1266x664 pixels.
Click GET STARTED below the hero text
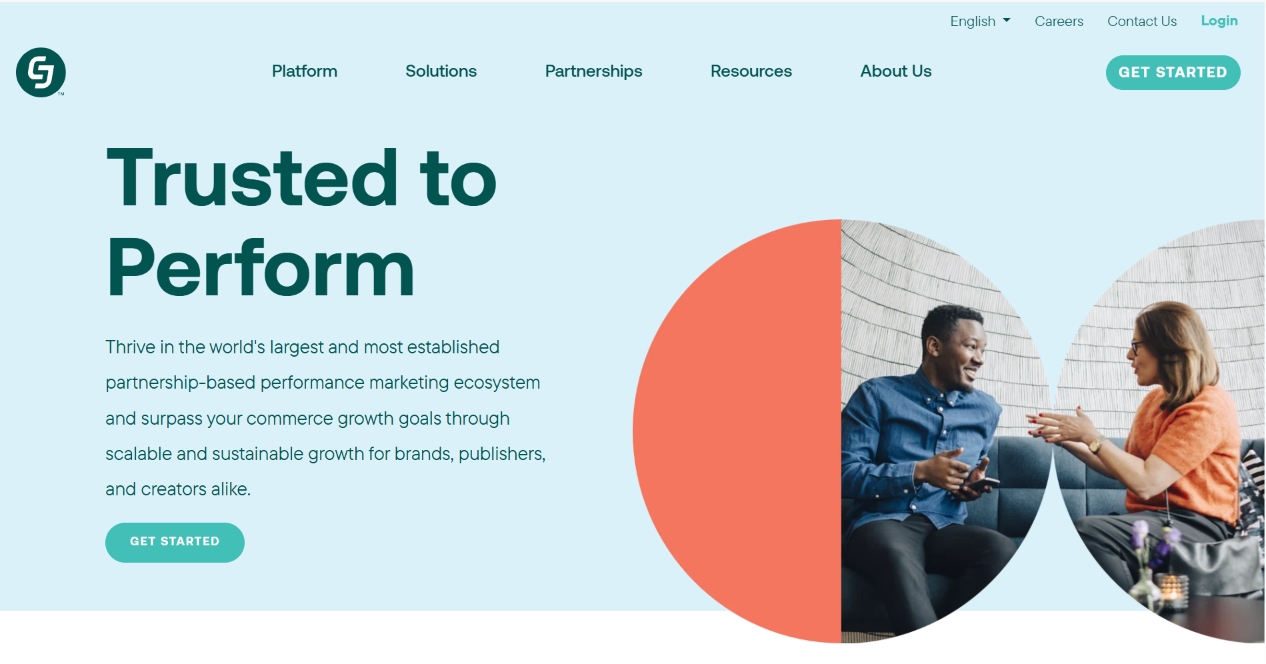pyautogui.click(x=175, y=542)
